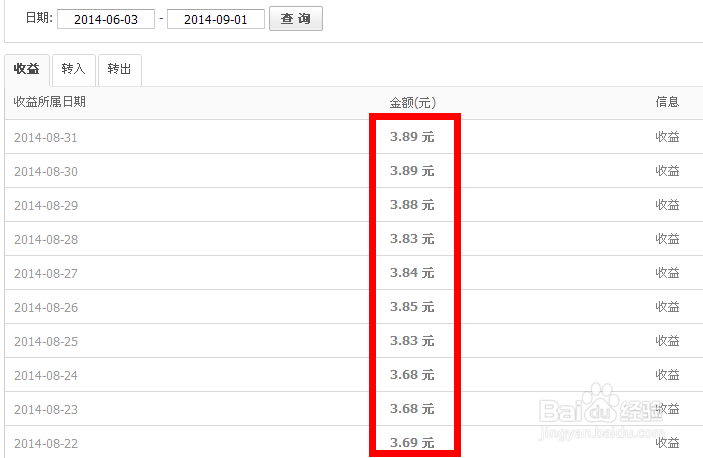Screen dimensions: 703x458
Task: Select the date 2014-08-28
Action: pos(46,240)
